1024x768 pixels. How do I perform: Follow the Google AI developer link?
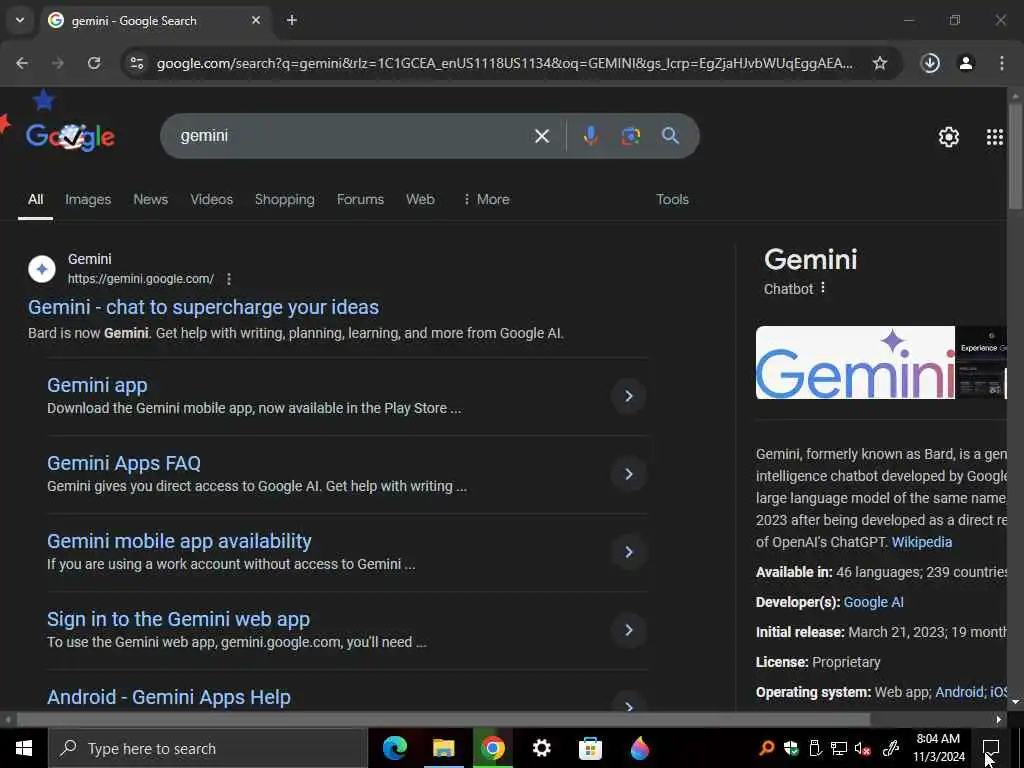(873, 602)
